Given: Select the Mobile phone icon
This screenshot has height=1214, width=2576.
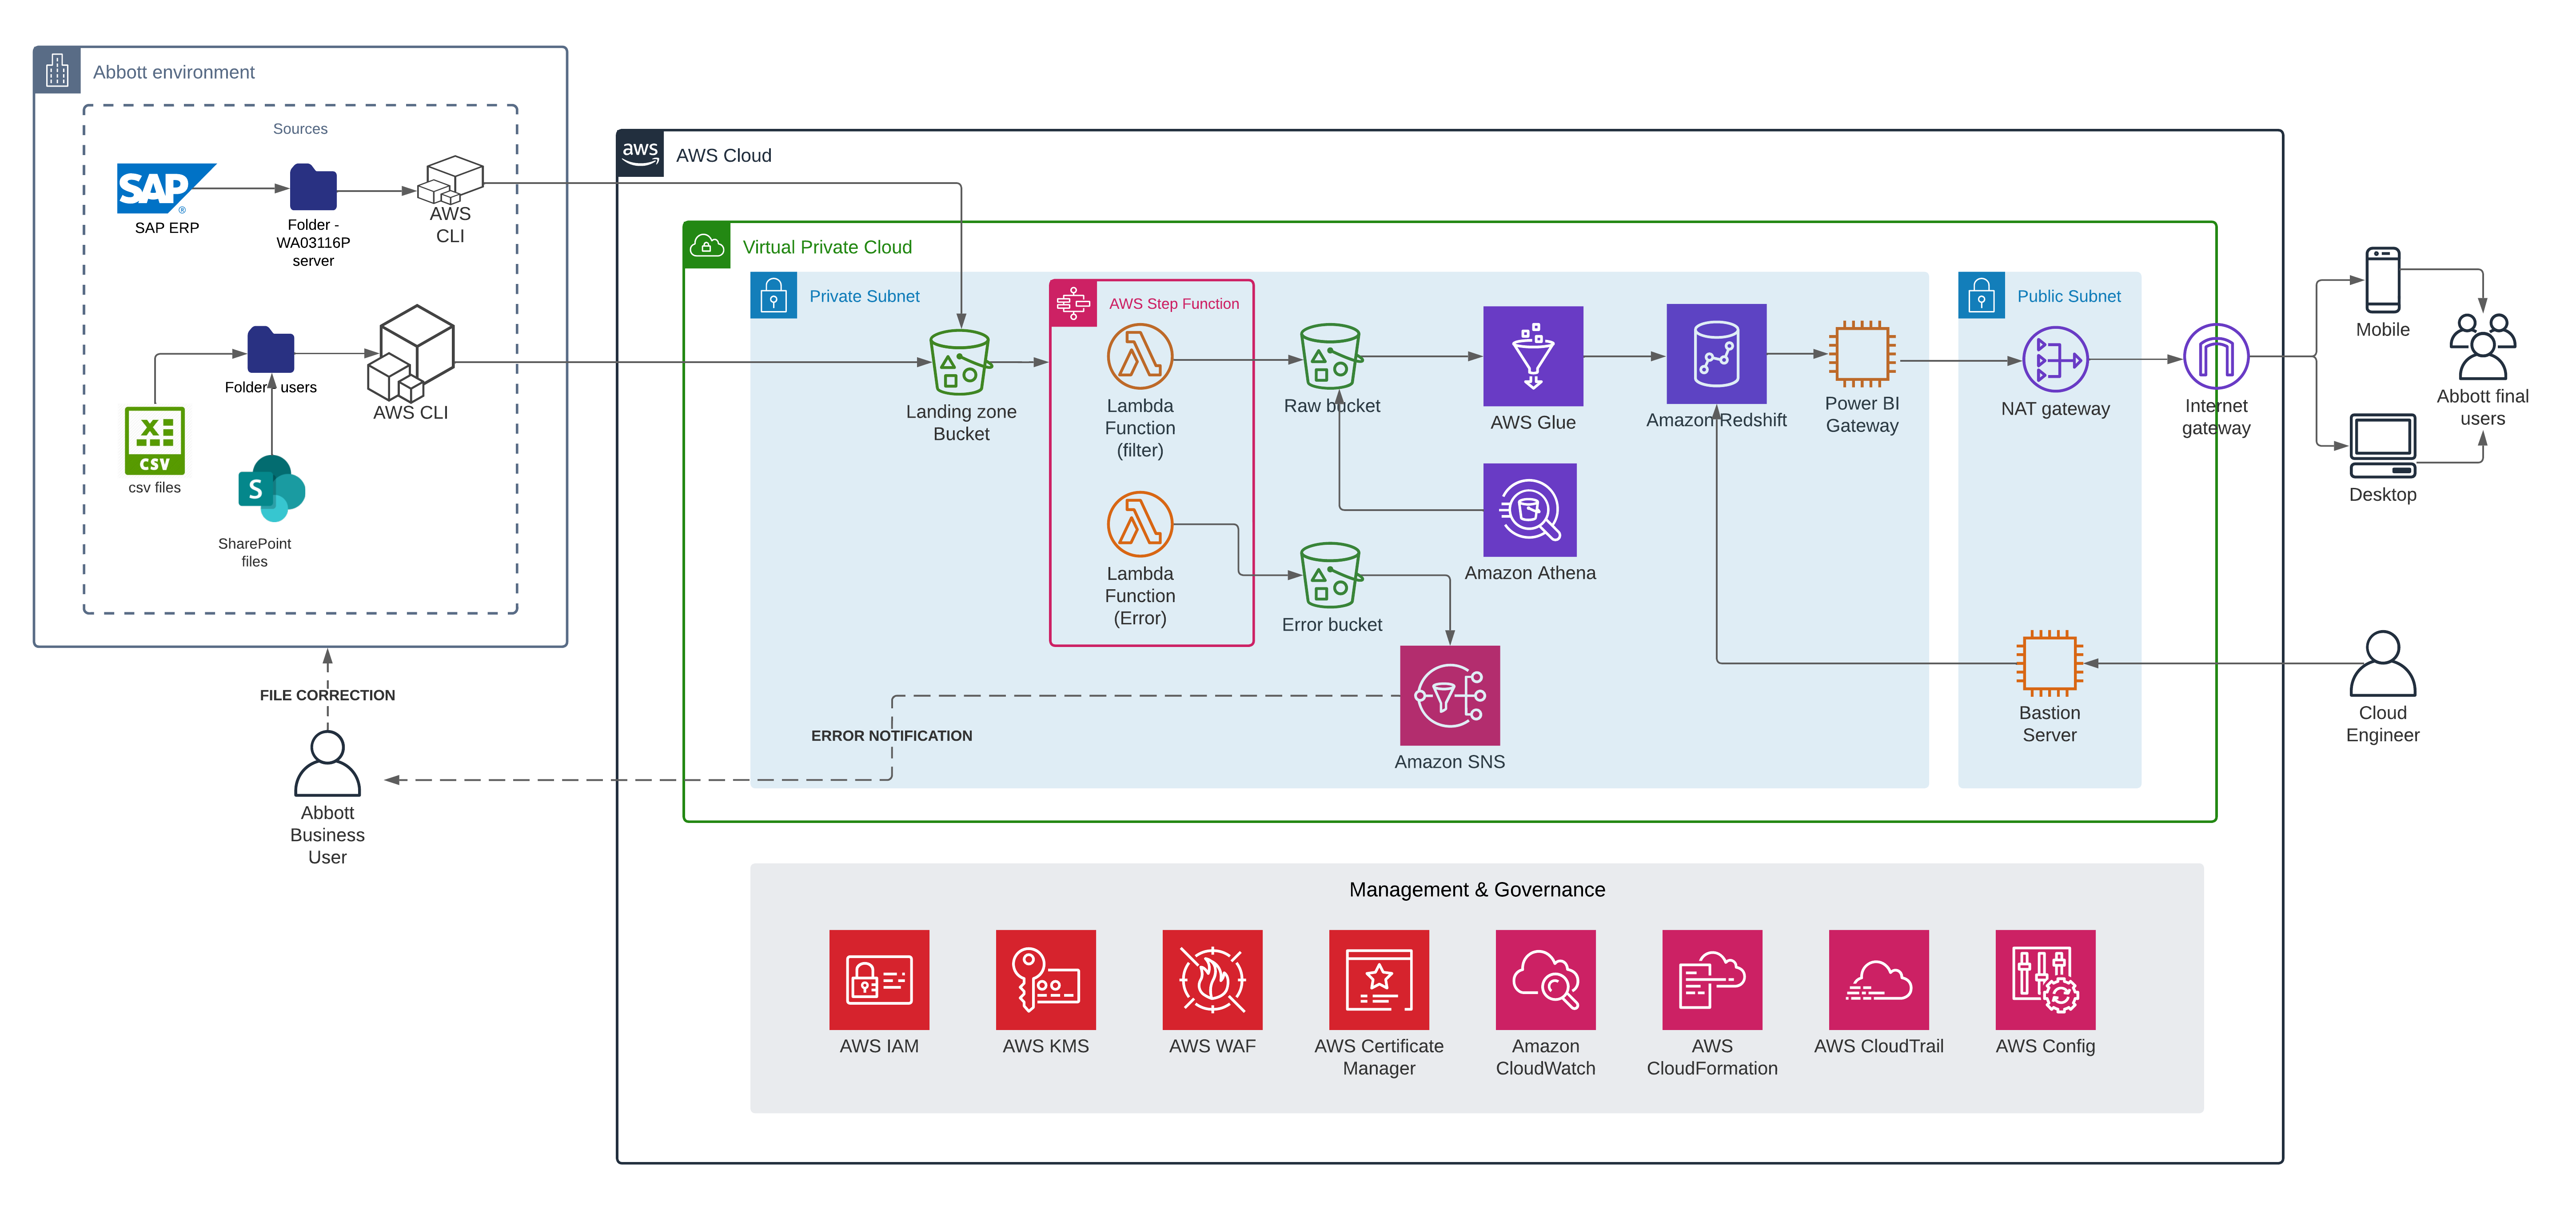Looking at the screenshot, I should click(2383, 280).
